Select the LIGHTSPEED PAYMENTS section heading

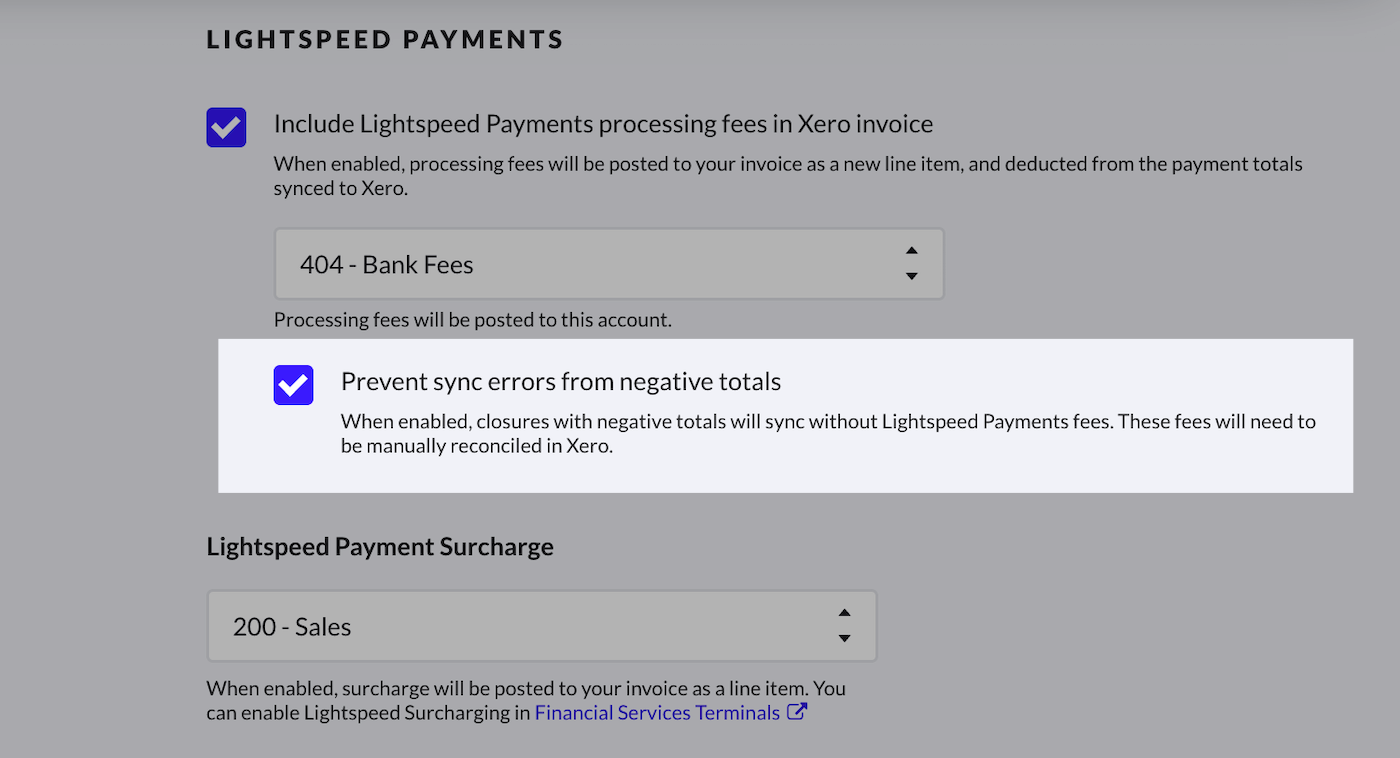click(x=384, y=39)
